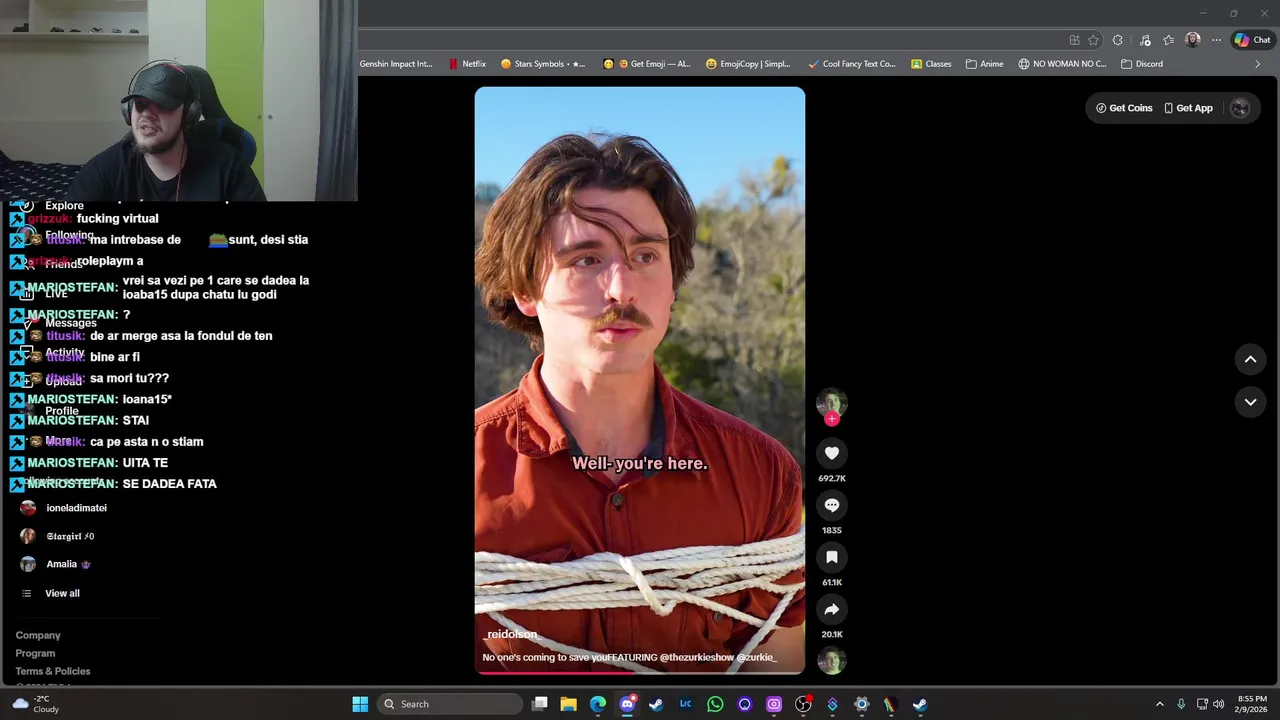Expand the Discord bookmarks folder
Screen dimensions: 1280x720
coord(1141,64)
